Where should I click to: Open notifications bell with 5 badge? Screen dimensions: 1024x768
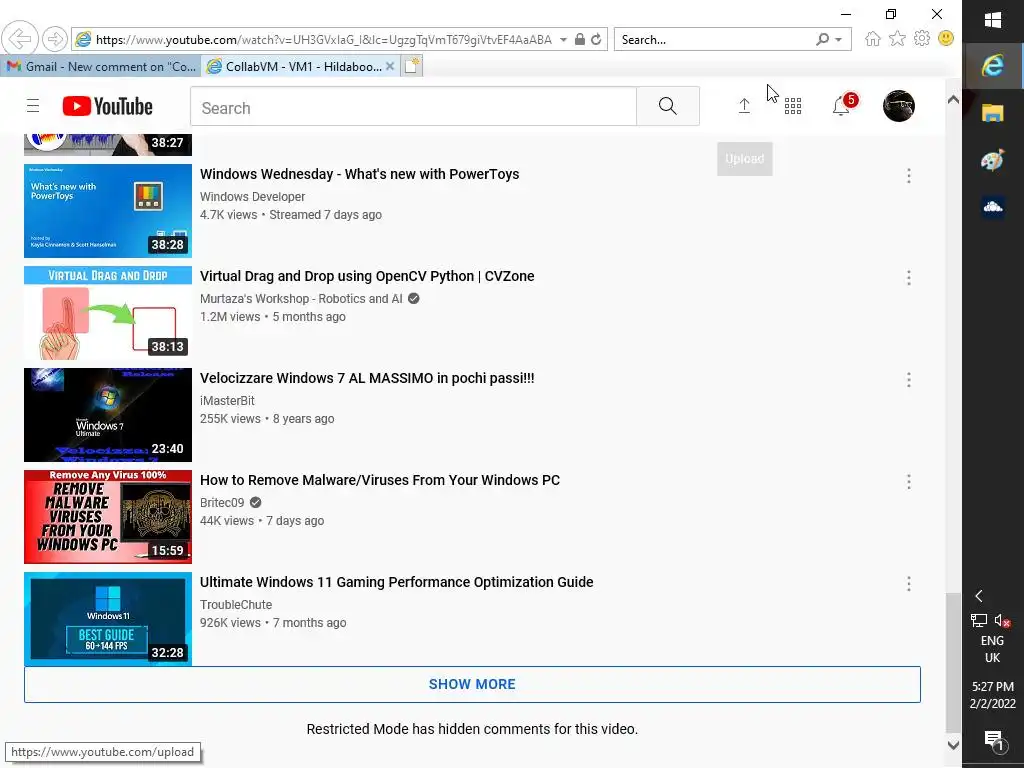(842, 105)
